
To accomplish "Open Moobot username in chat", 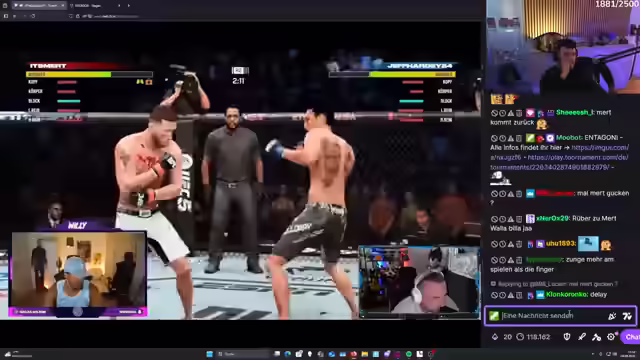I will pos(569,138).
